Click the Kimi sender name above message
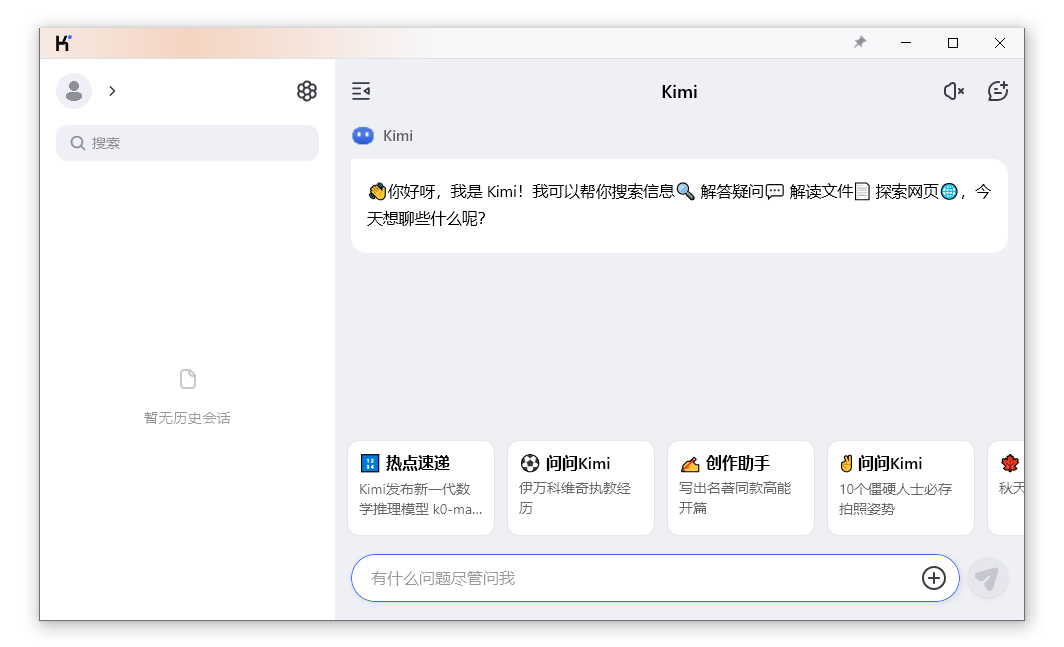The height and width of the screenshot is (647, 1064). pyautogui.click(x=398, y=136)
